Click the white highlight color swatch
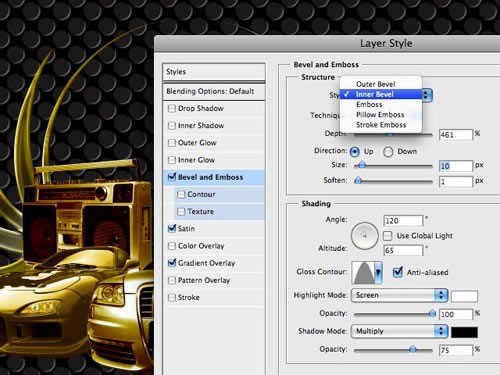Screen dimensions: 500x375 [464, 296]
